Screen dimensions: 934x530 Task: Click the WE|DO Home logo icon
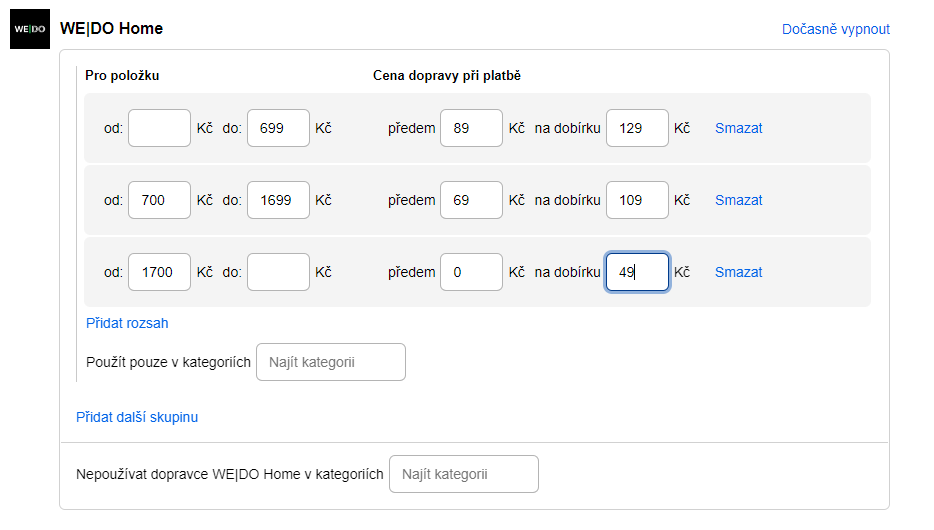30,29
